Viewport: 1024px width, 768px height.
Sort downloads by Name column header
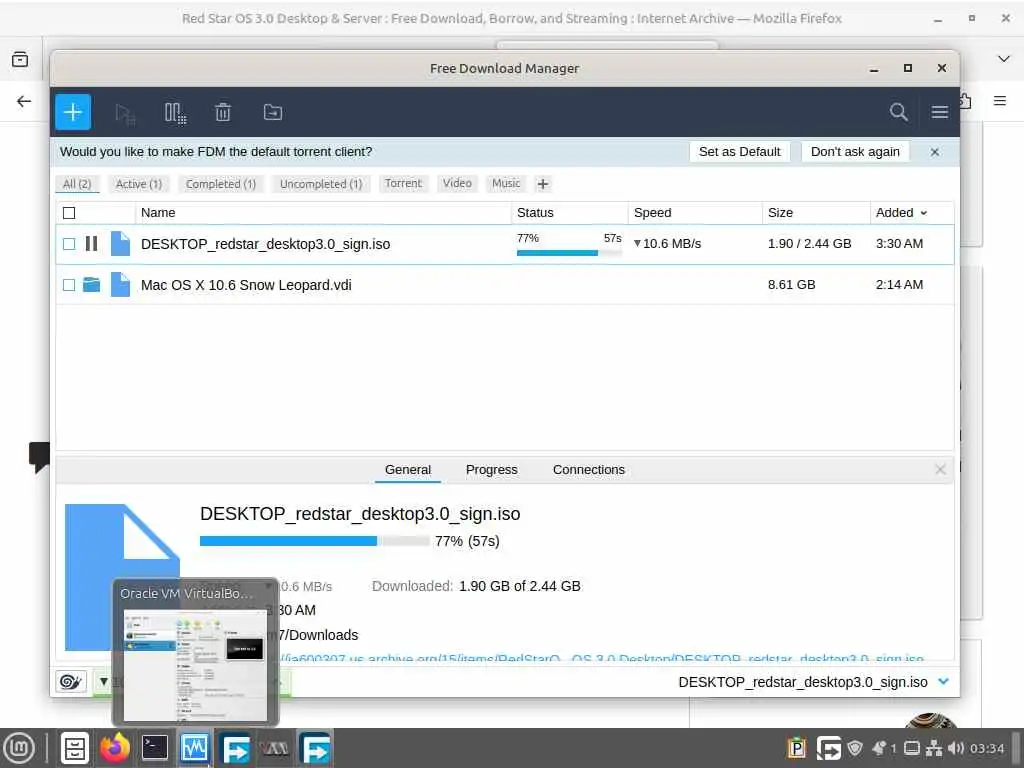[323, 213]
